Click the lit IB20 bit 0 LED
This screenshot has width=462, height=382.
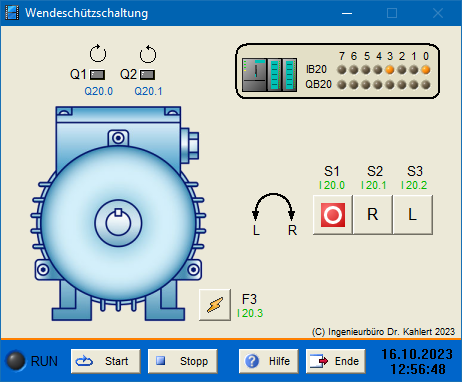tap(426, 70)
